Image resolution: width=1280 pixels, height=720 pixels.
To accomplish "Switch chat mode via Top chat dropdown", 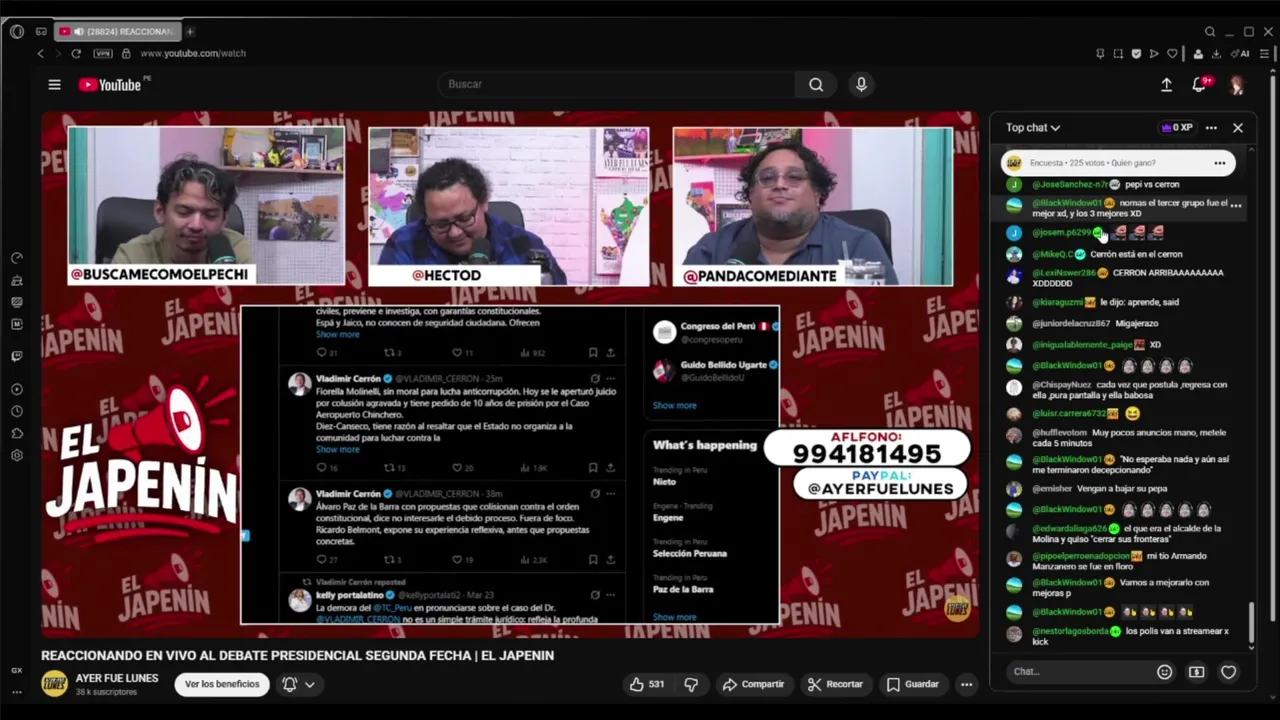I will pyautogui.click(x=1033, y=128).
